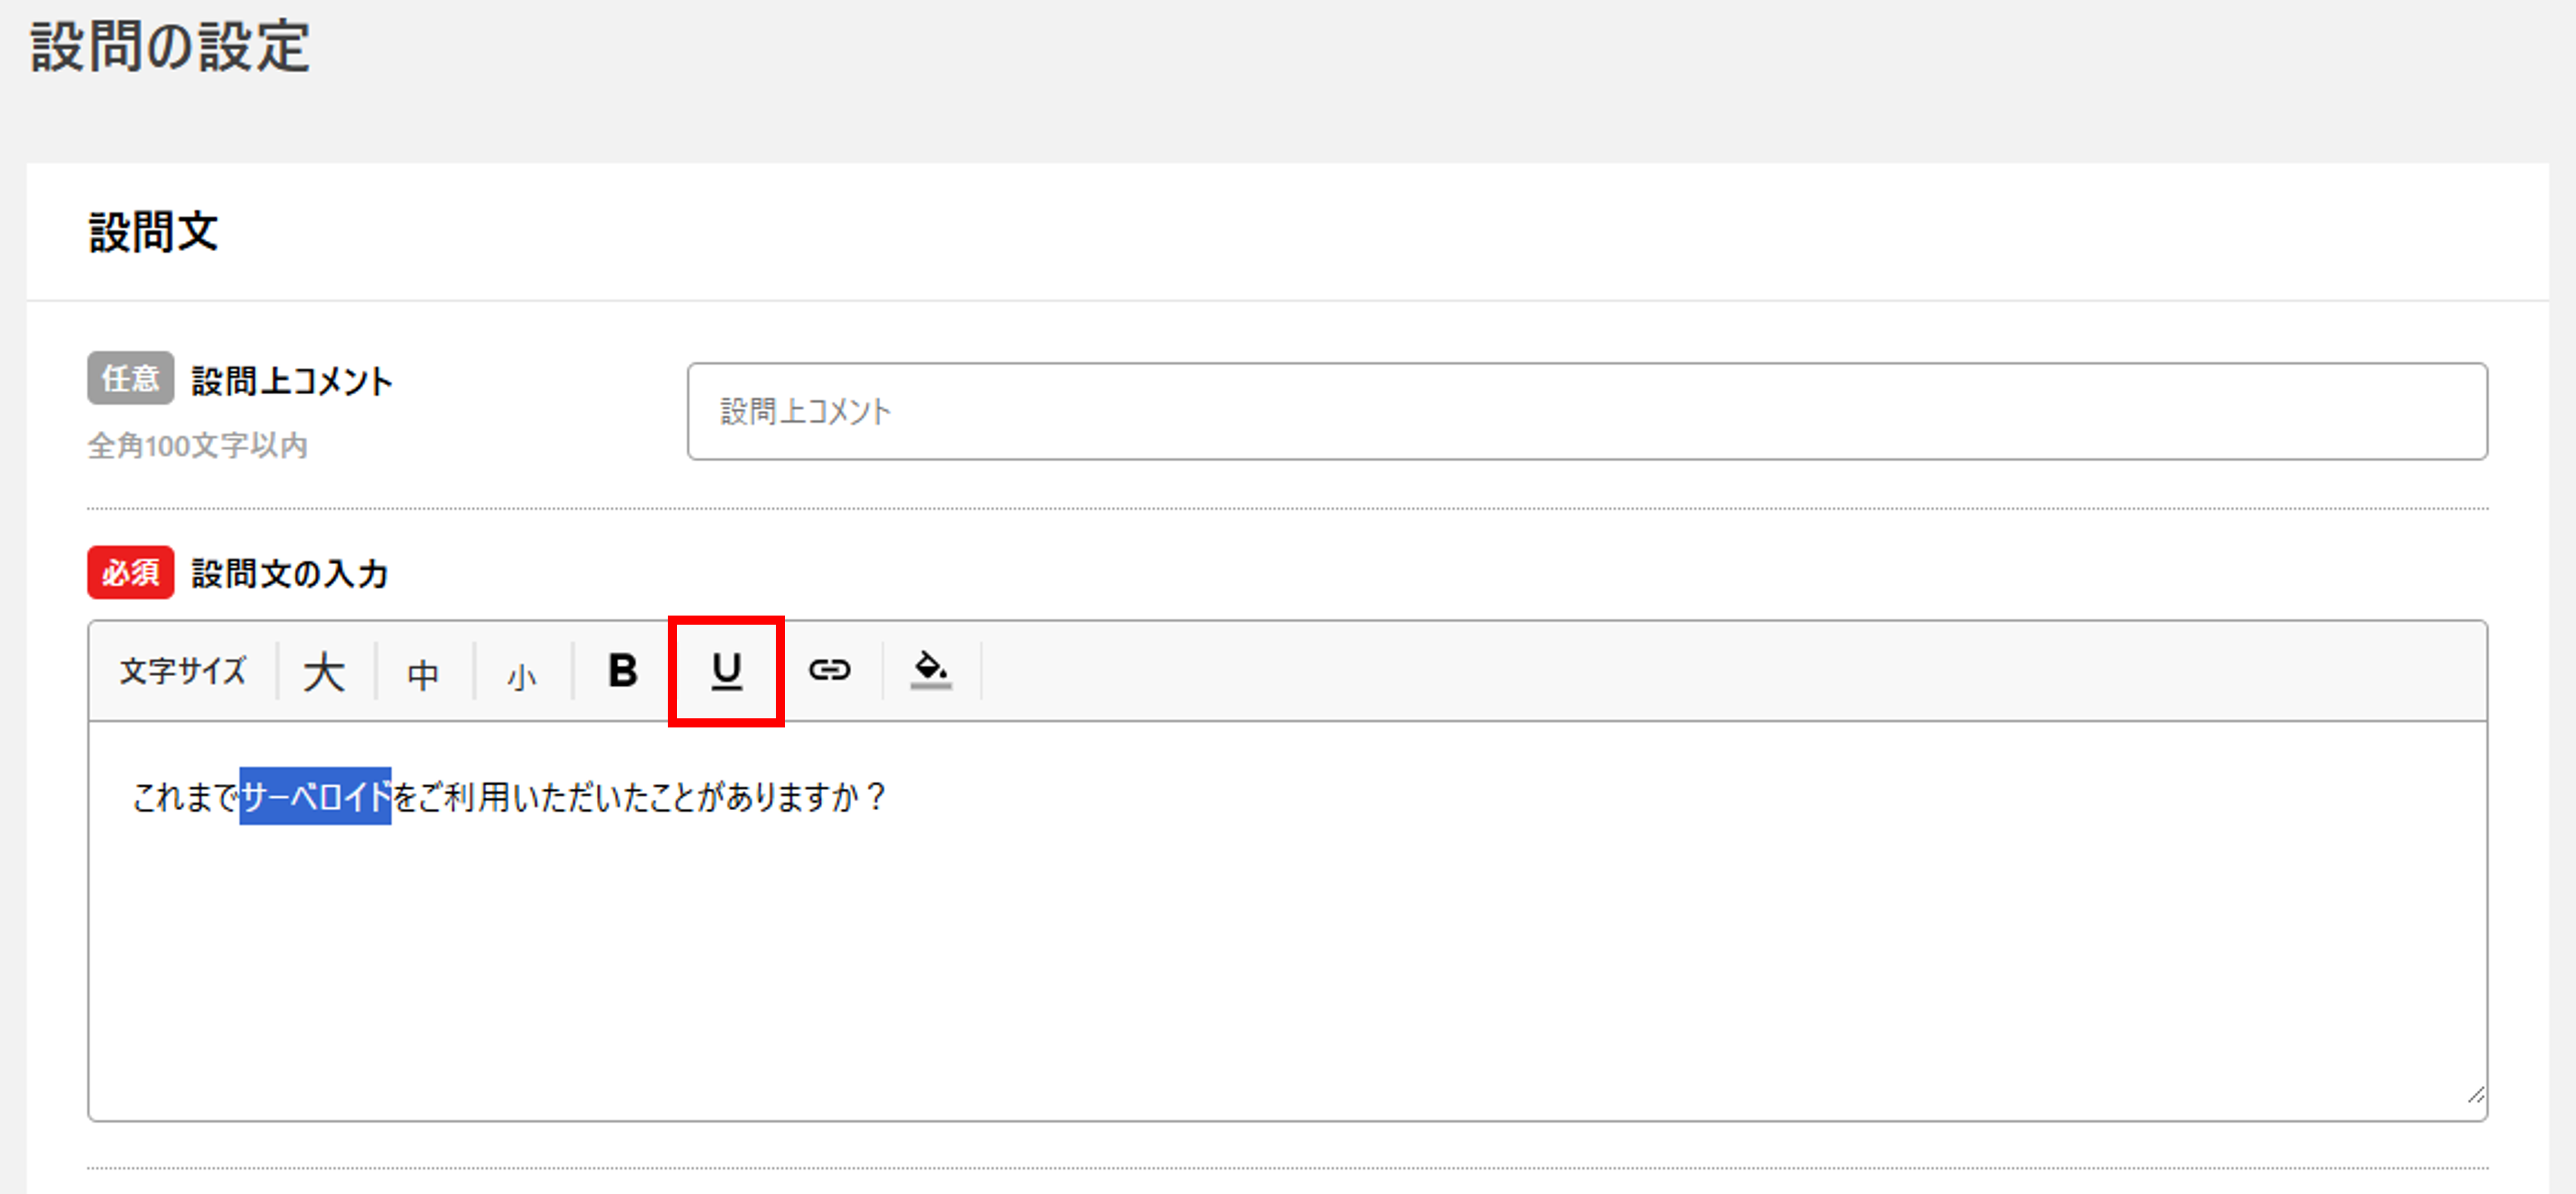This screenshot has width=2576, height=1194.
Task: Click the 文字サイズ toolbar label
Action: point(183,671)
